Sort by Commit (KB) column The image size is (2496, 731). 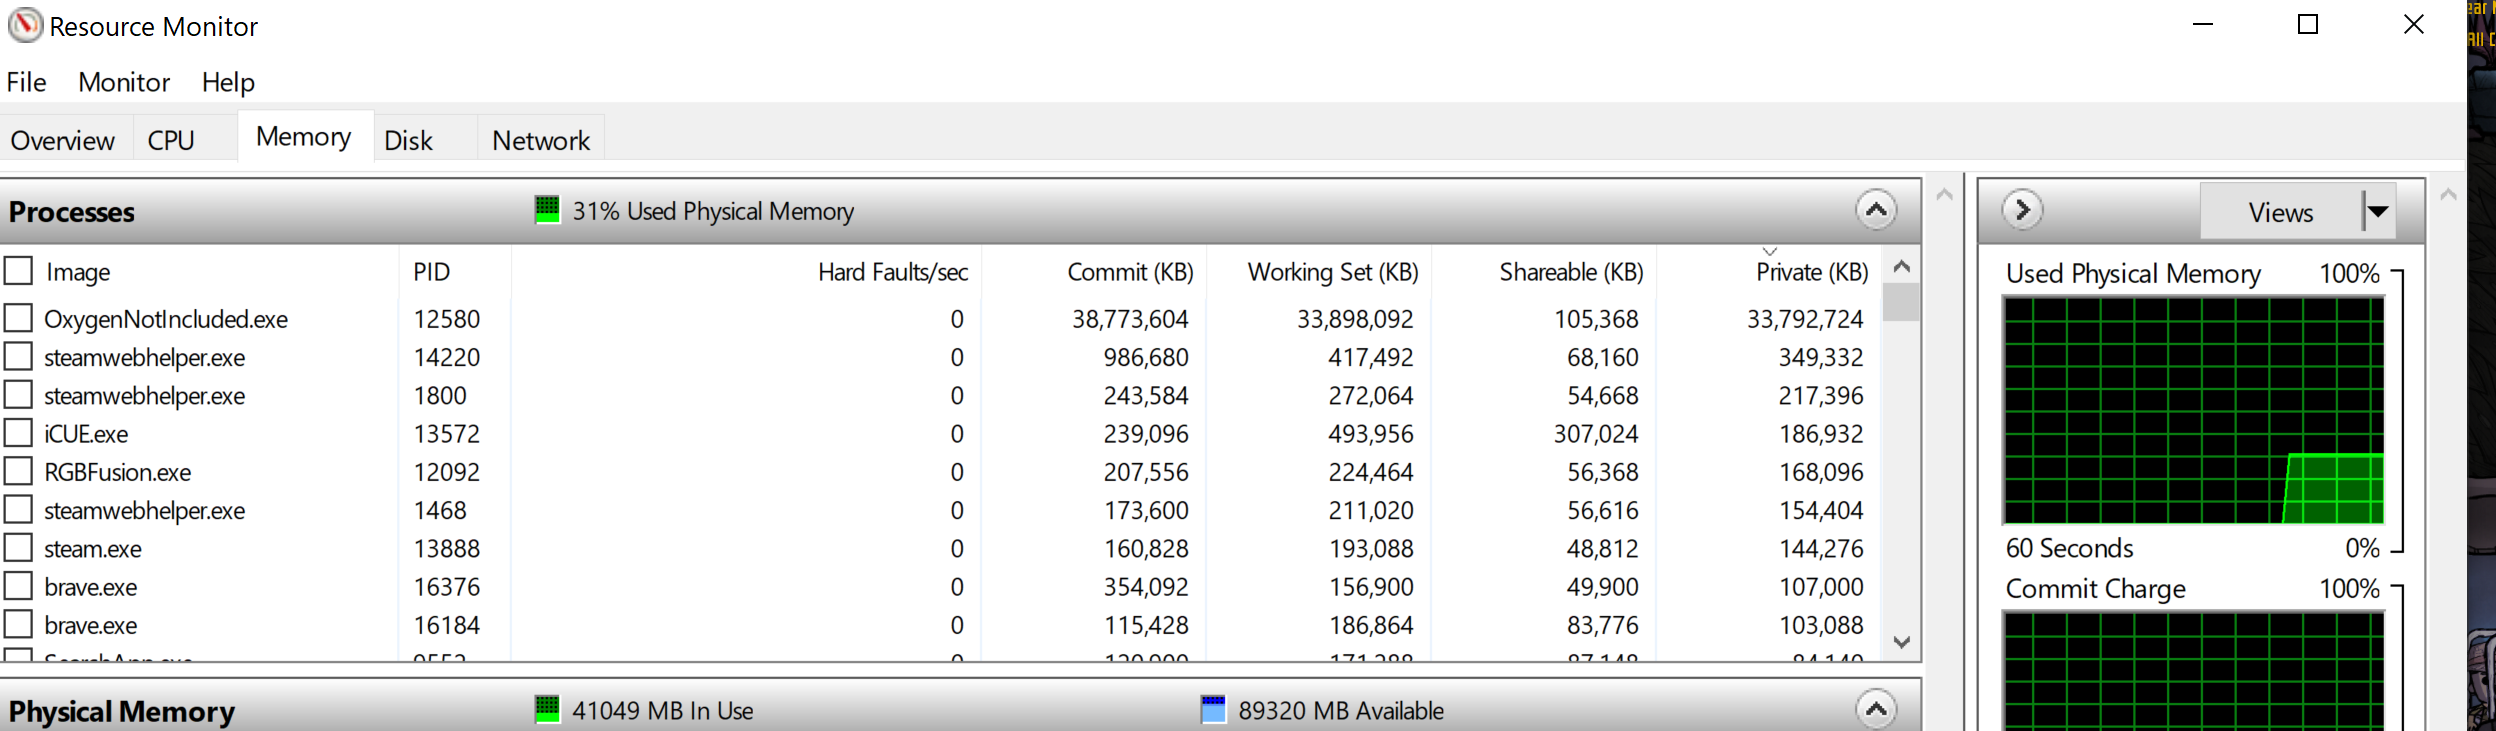coord(1131,272)
